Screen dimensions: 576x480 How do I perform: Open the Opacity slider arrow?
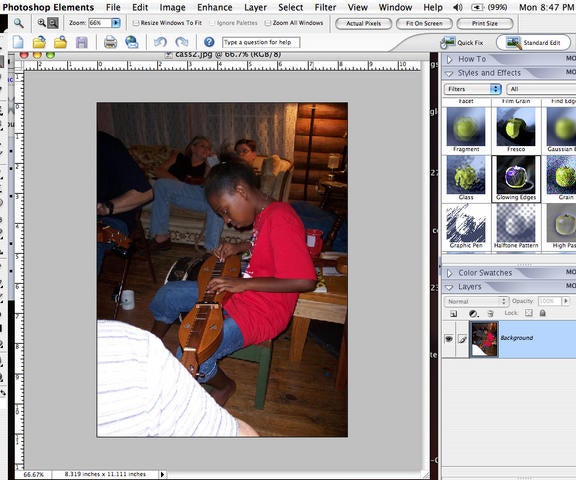tap(566, 301)
